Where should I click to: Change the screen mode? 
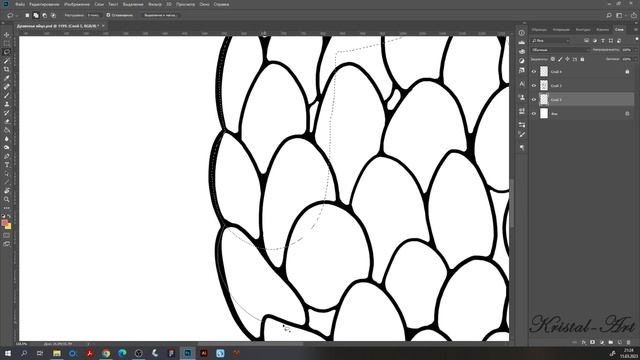pyautogui.click(x=7, y=244)
